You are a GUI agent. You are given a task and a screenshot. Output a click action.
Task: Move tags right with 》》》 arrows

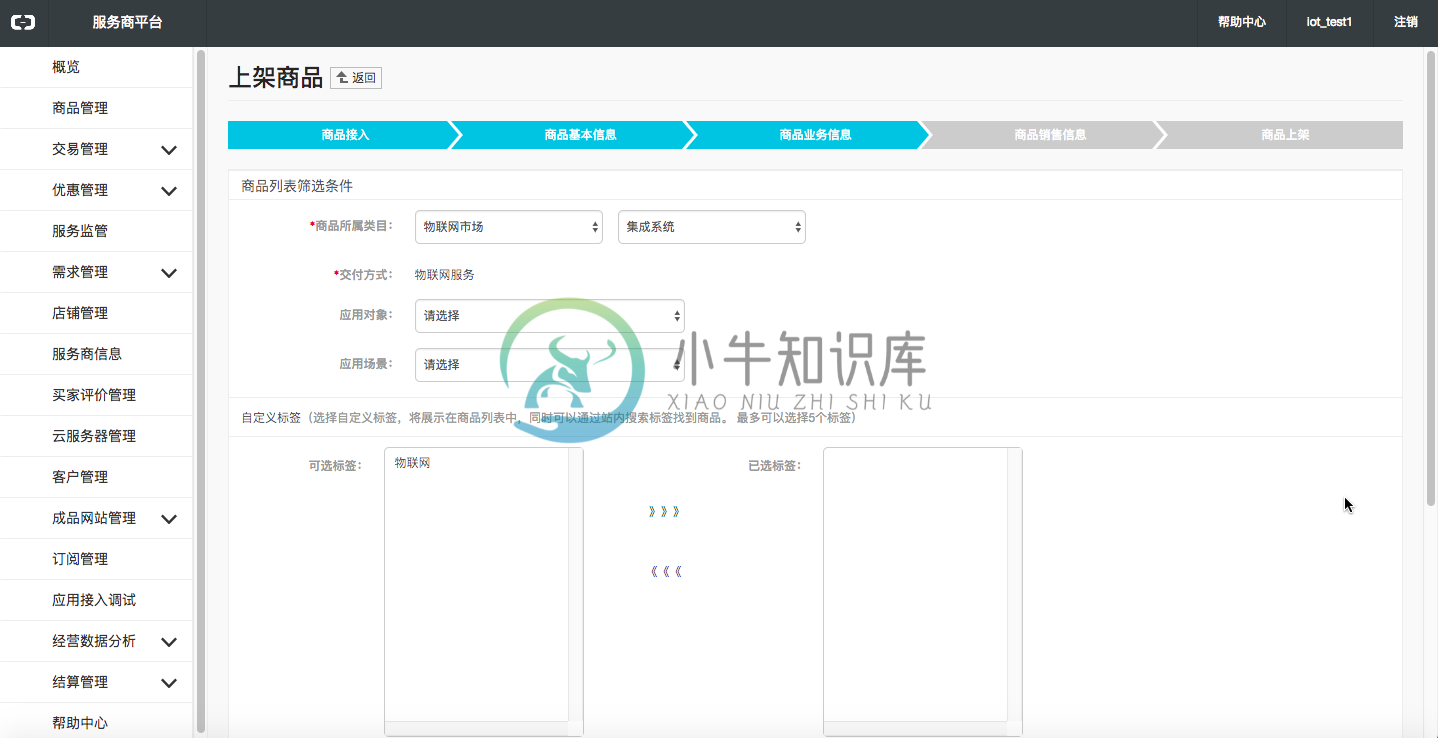664,512
